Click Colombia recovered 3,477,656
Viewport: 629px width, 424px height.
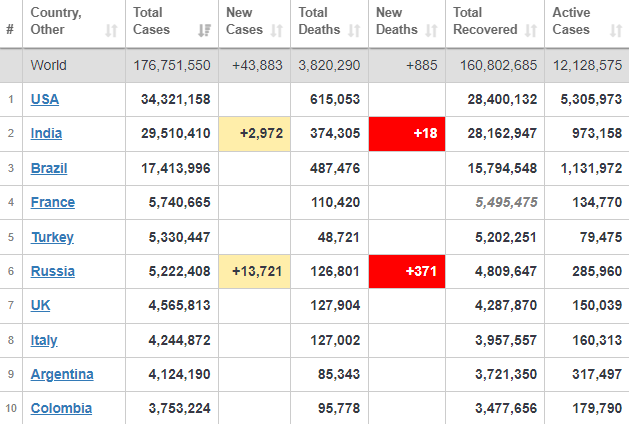click(506, 408)
